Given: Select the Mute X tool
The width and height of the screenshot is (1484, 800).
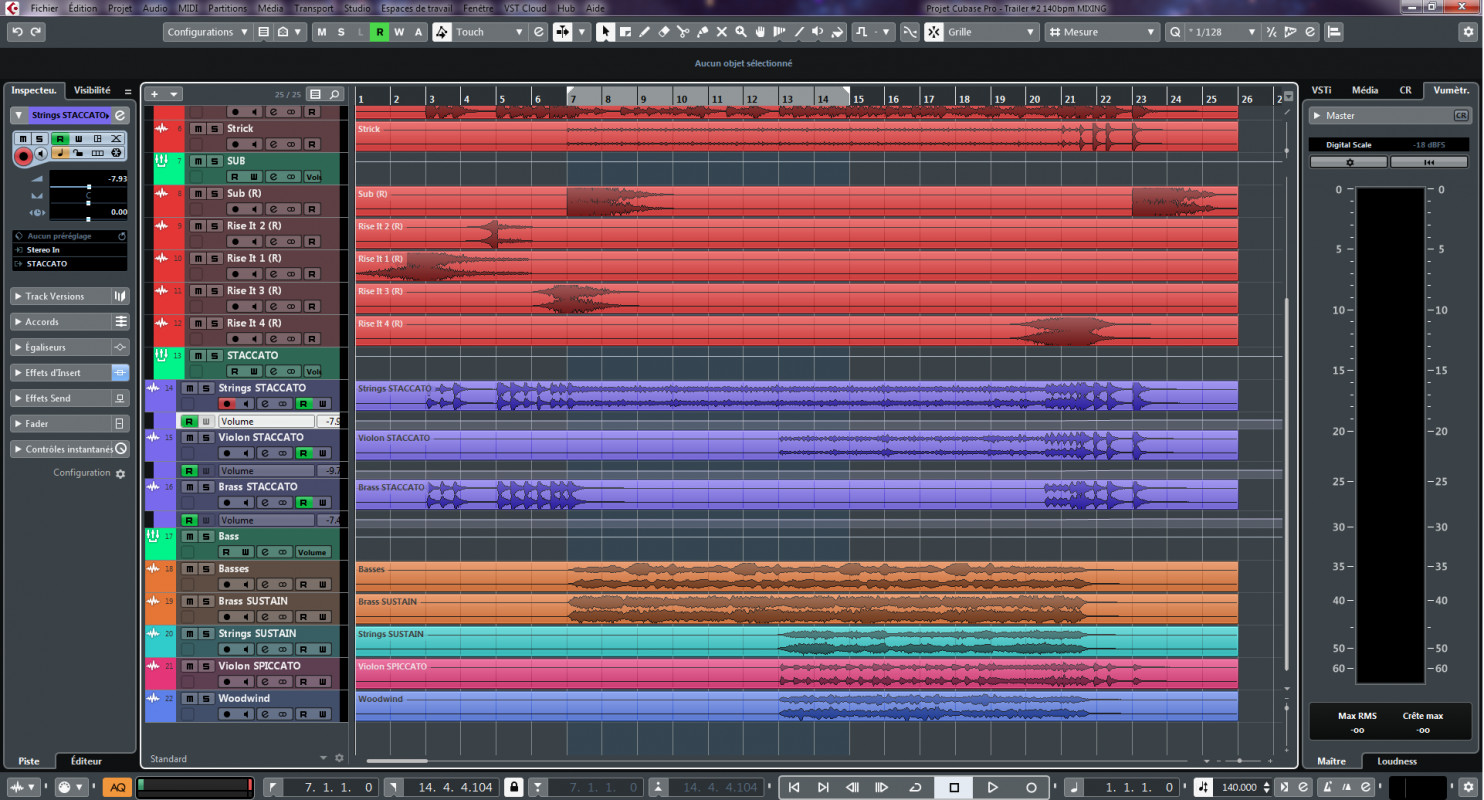Looking at the screenshot, I should click(722, 32).
